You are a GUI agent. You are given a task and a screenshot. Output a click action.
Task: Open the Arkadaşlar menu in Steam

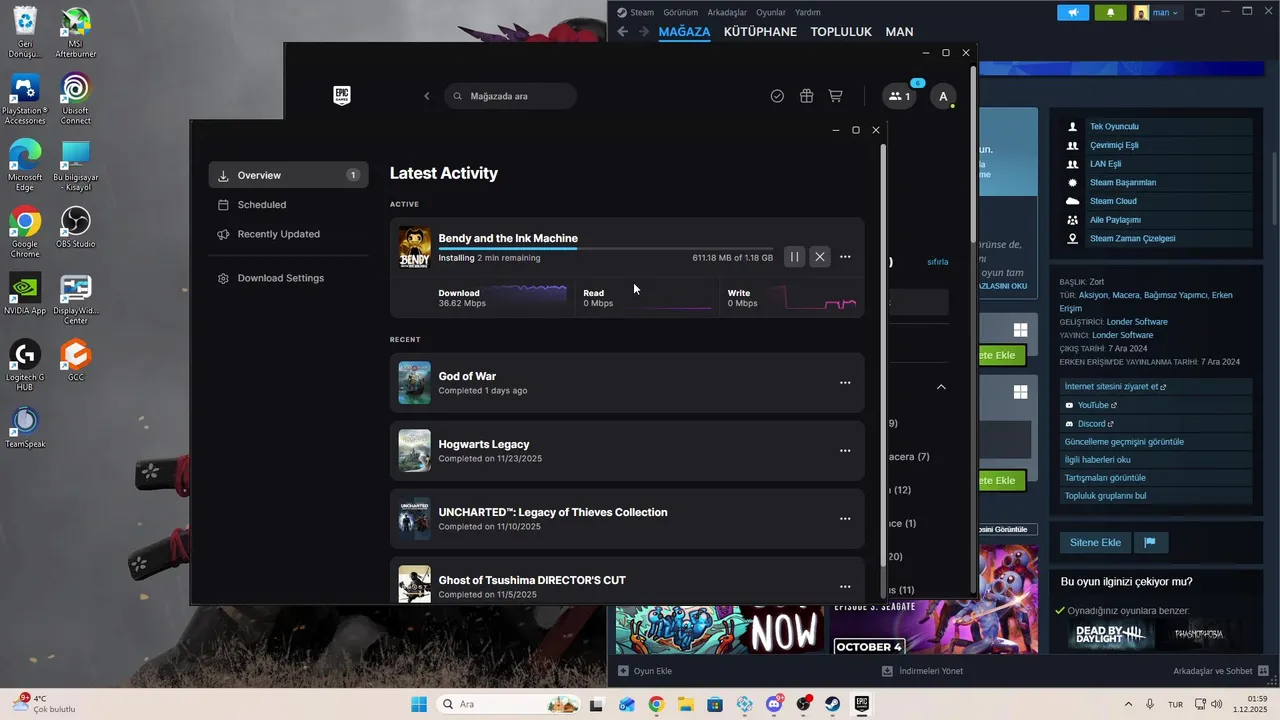coord(727,12)
